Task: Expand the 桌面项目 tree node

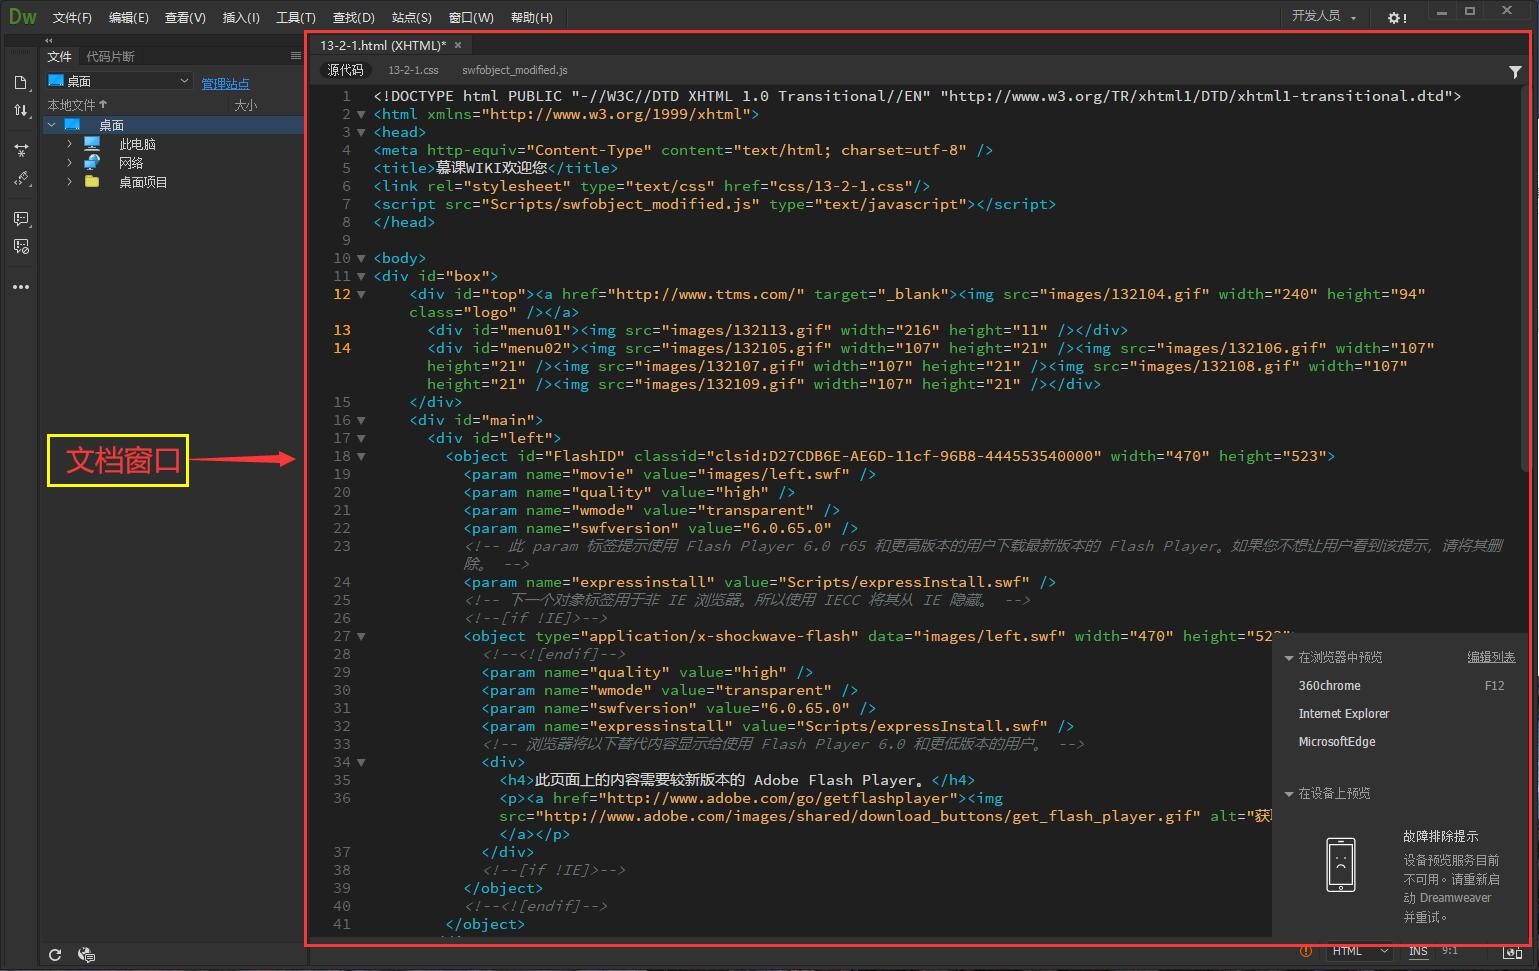Action: pos(69,182)
